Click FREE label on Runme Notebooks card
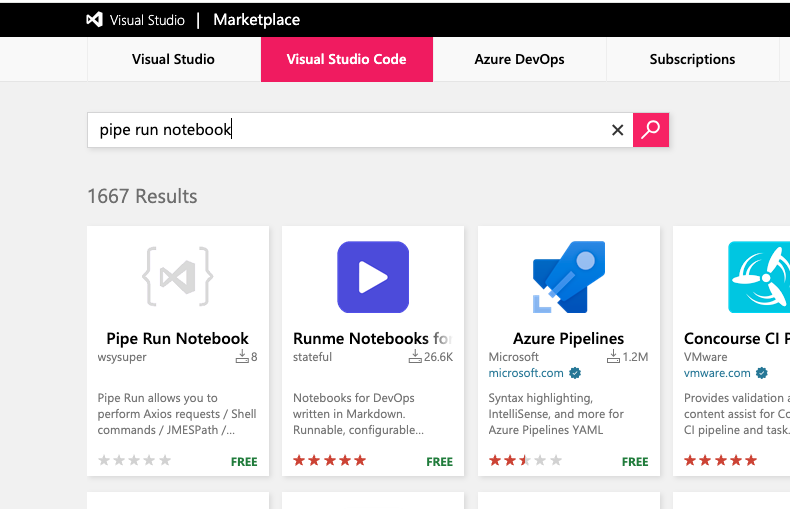 point(439,462)
